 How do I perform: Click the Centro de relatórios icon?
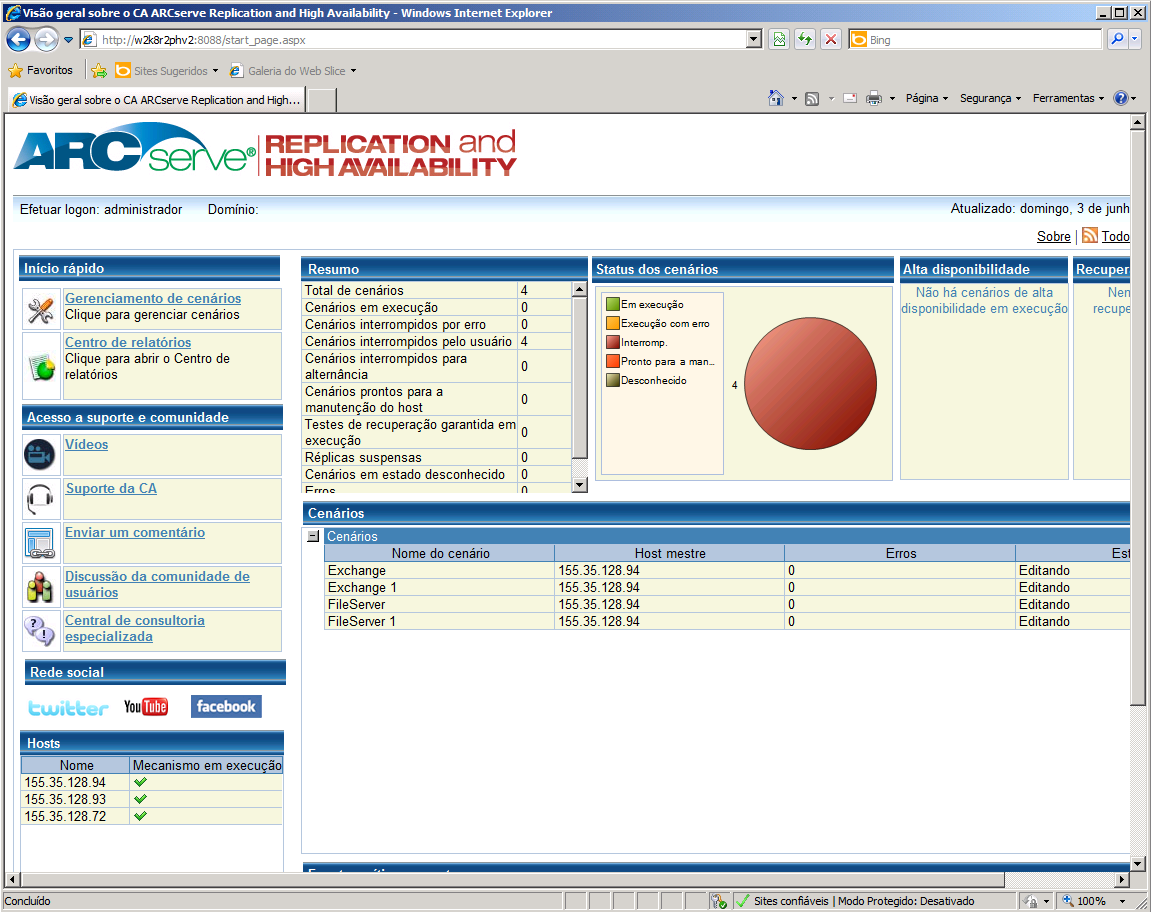click(40, 366)
